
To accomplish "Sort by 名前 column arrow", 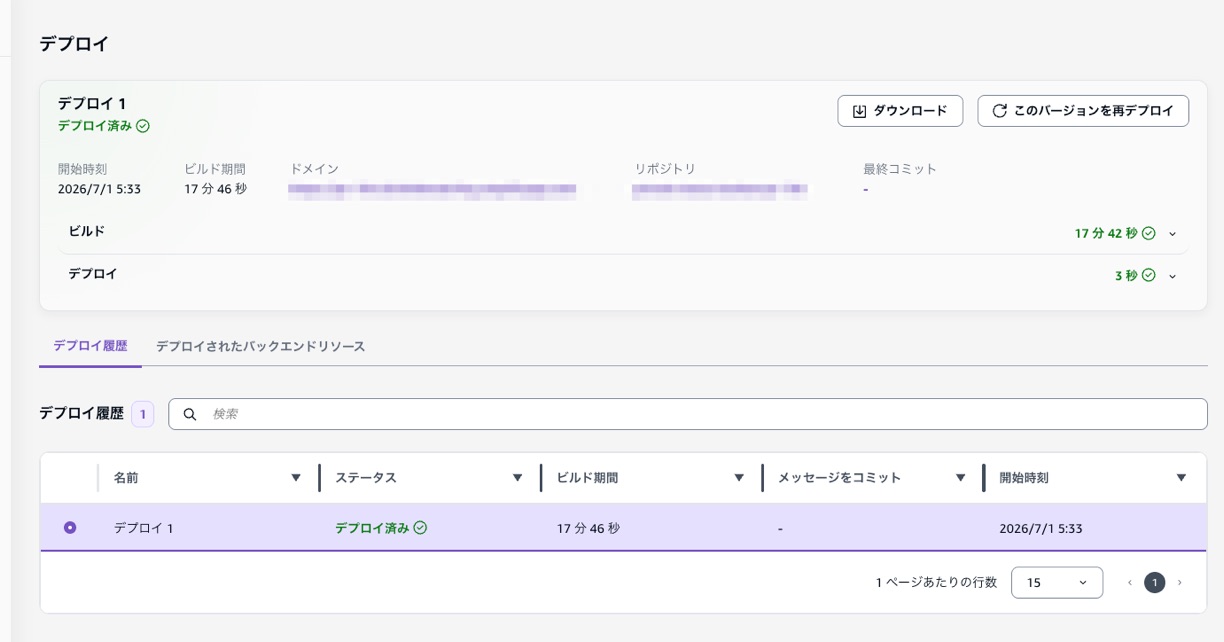I will [x=296, y=478].
